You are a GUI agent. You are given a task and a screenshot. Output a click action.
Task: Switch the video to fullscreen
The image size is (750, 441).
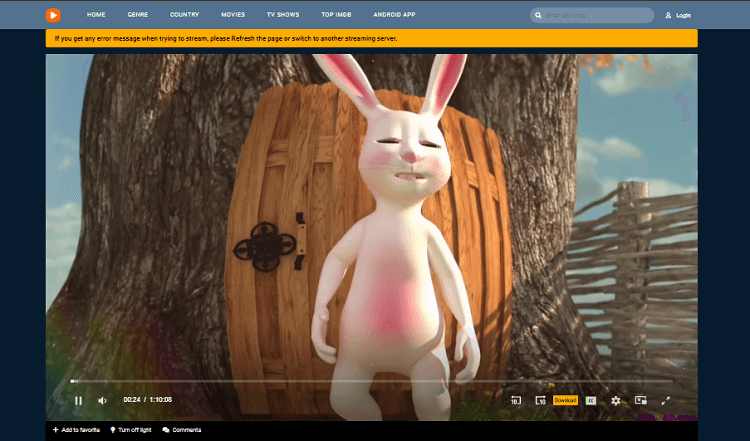(665, 401)
